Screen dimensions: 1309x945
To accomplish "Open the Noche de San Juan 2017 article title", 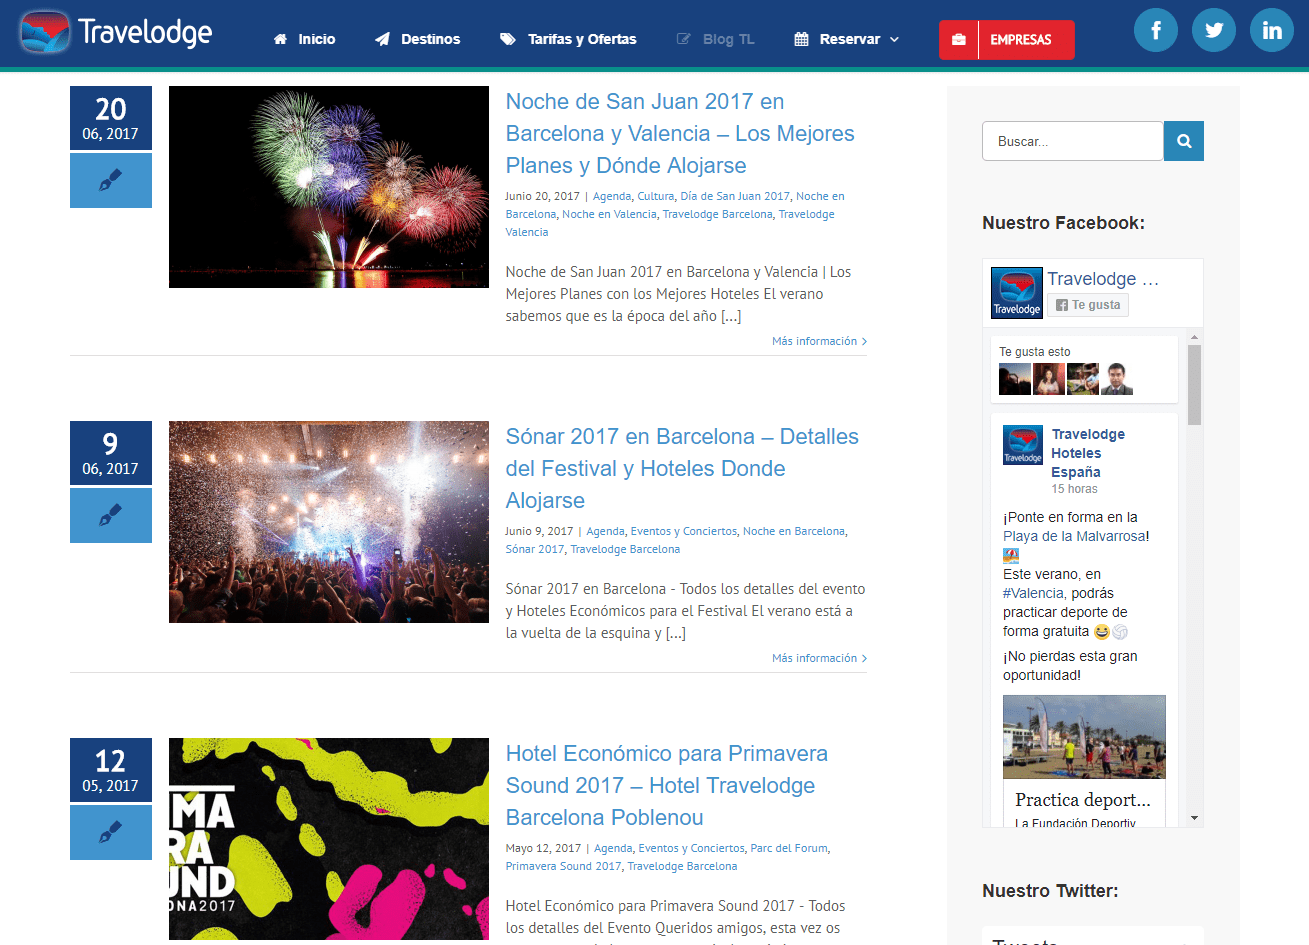I will tap(680, 133).
